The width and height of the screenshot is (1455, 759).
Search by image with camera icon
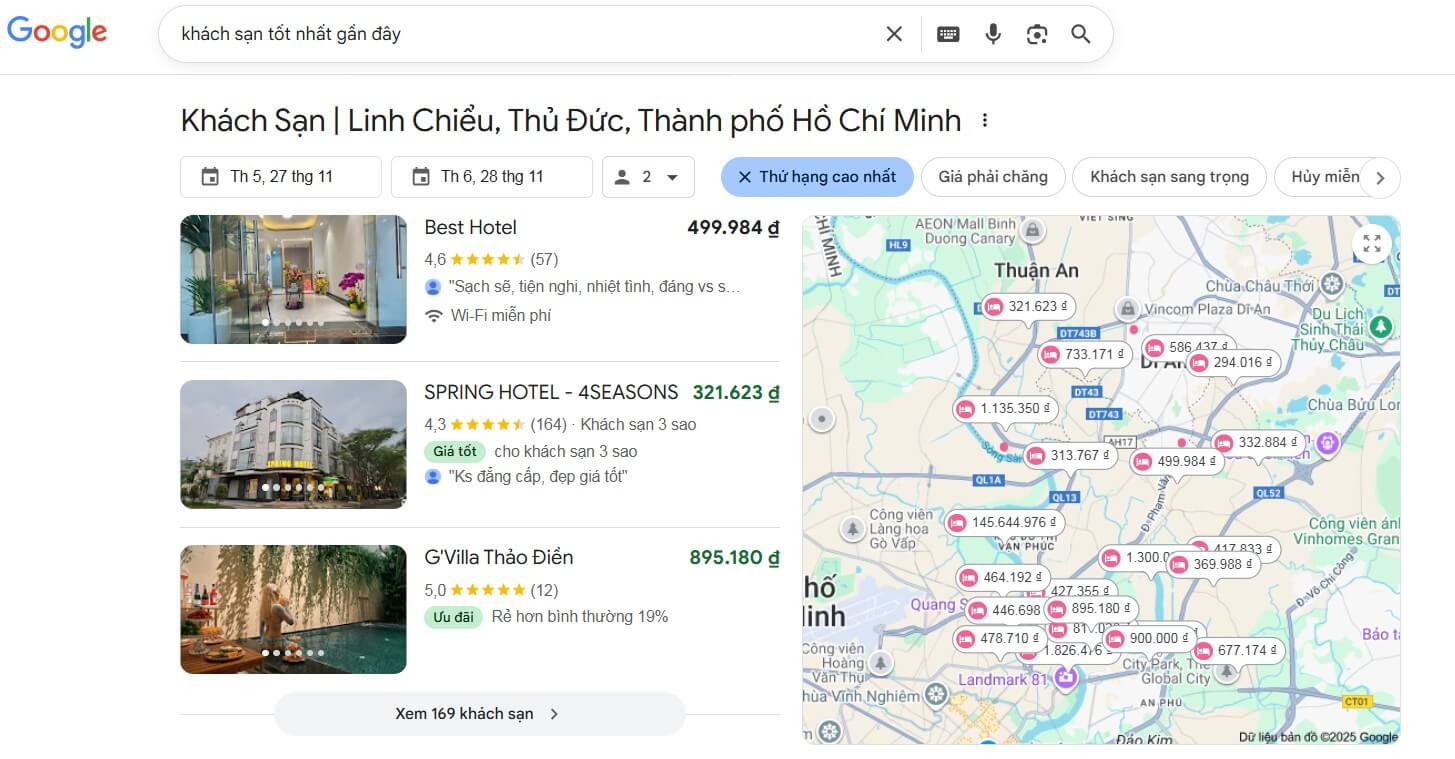click(1037, 34)
